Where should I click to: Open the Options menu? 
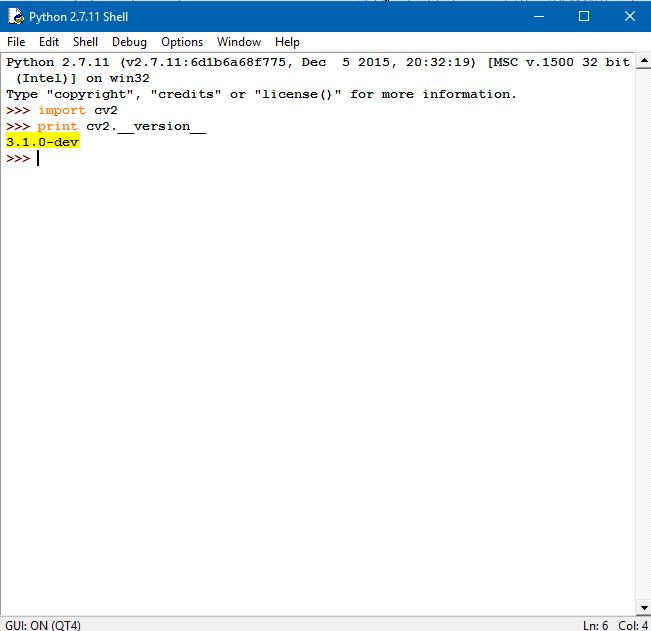point(182,42)
